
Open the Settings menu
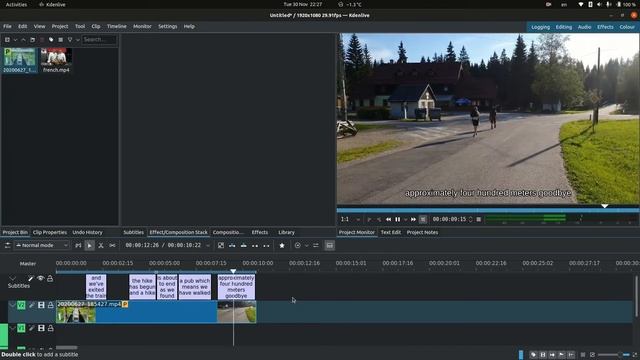tap(168, 26)
